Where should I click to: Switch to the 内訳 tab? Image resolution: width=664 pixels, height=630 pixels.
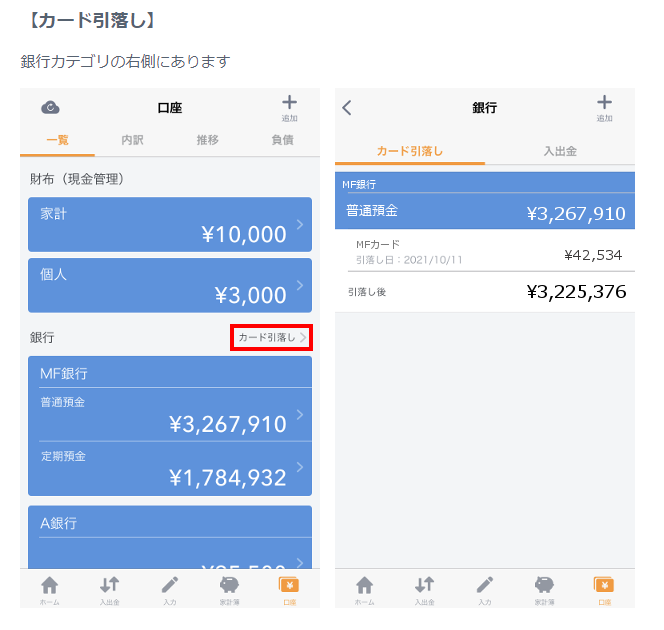133,140
